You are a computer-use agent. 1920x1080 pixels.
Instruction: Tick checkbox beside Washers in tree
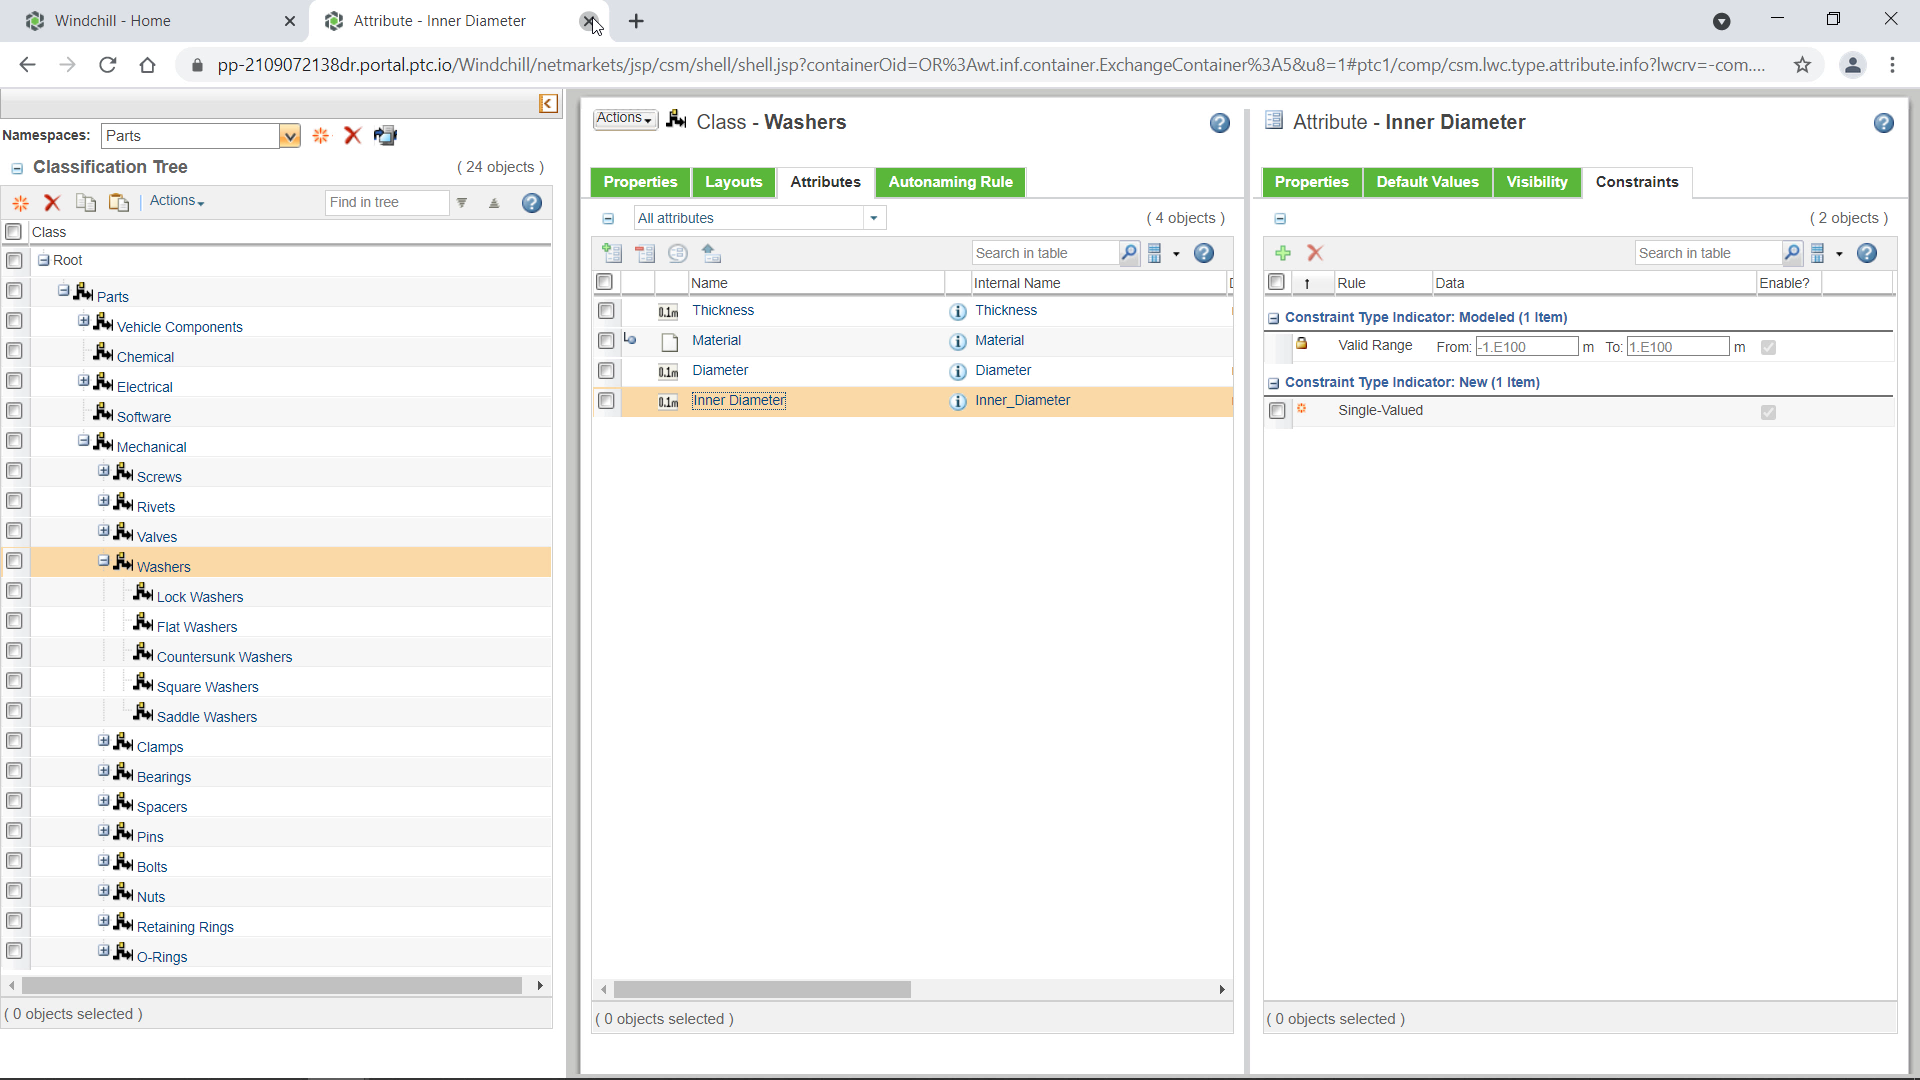pyautogui.click(x=14, y=561)
